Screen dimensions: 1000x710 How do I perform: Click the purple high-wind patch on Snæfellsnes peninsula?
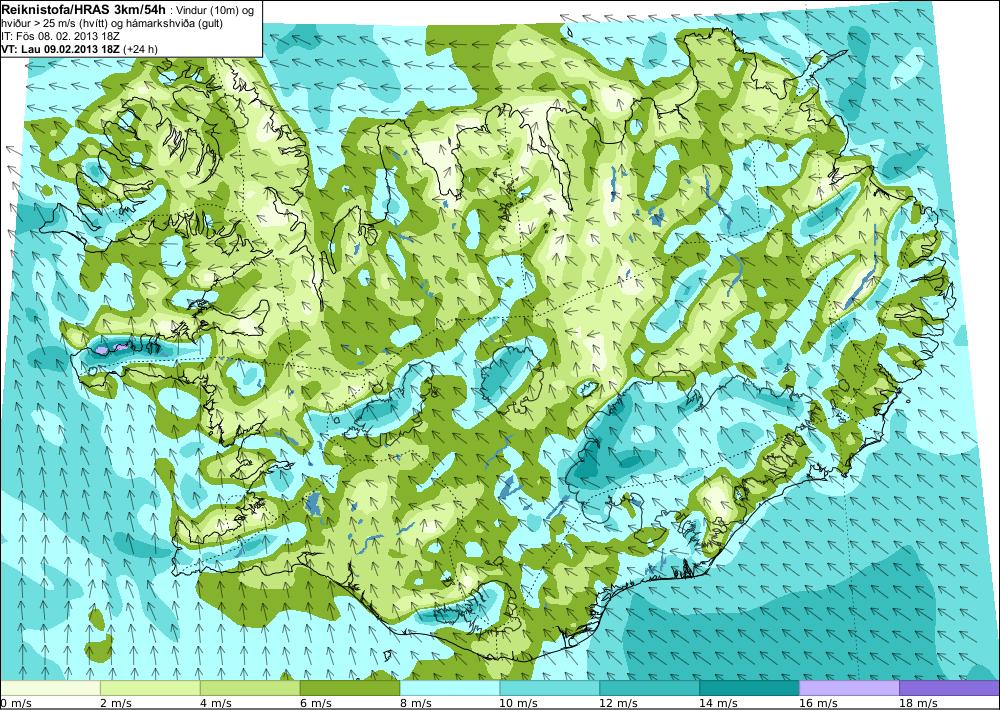[101, 350]
